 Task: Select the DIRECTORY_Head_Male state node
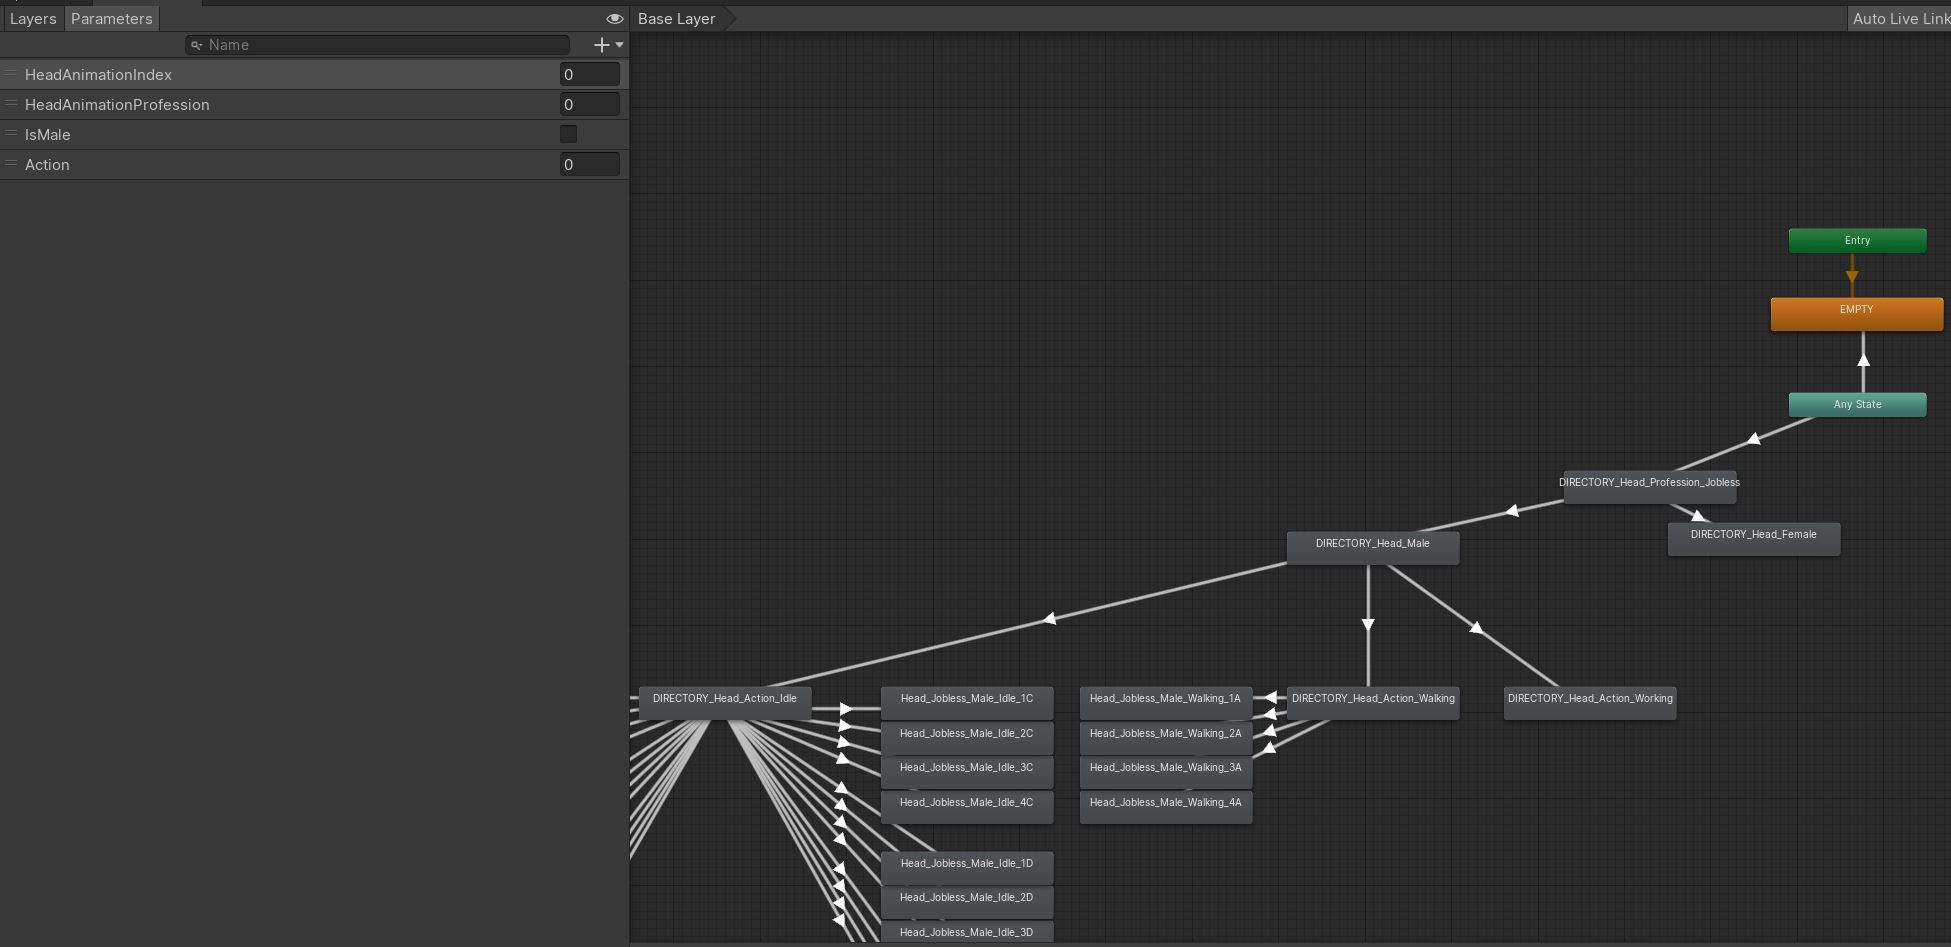[1372, 547]
